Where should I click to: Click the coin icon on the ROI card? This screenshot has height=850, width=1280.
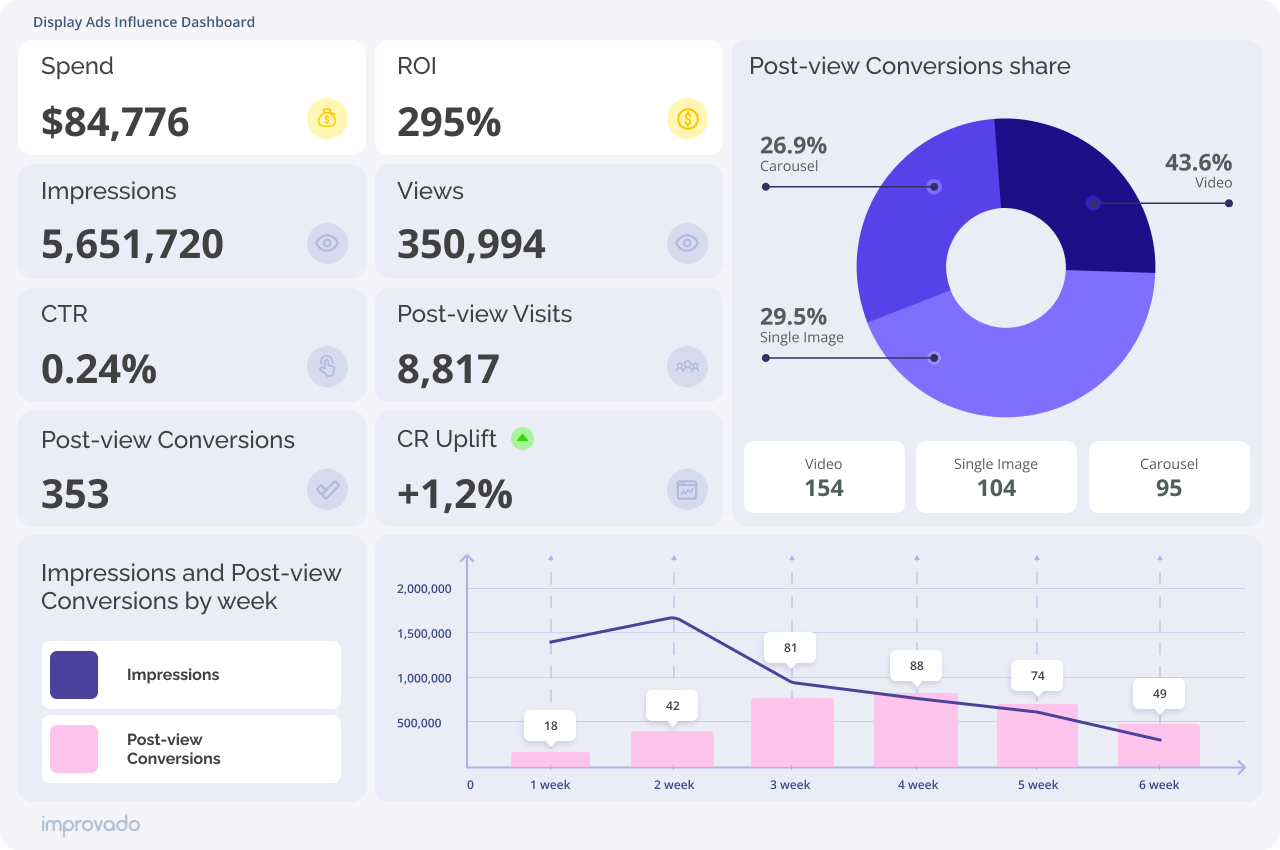tap(687, 119)
